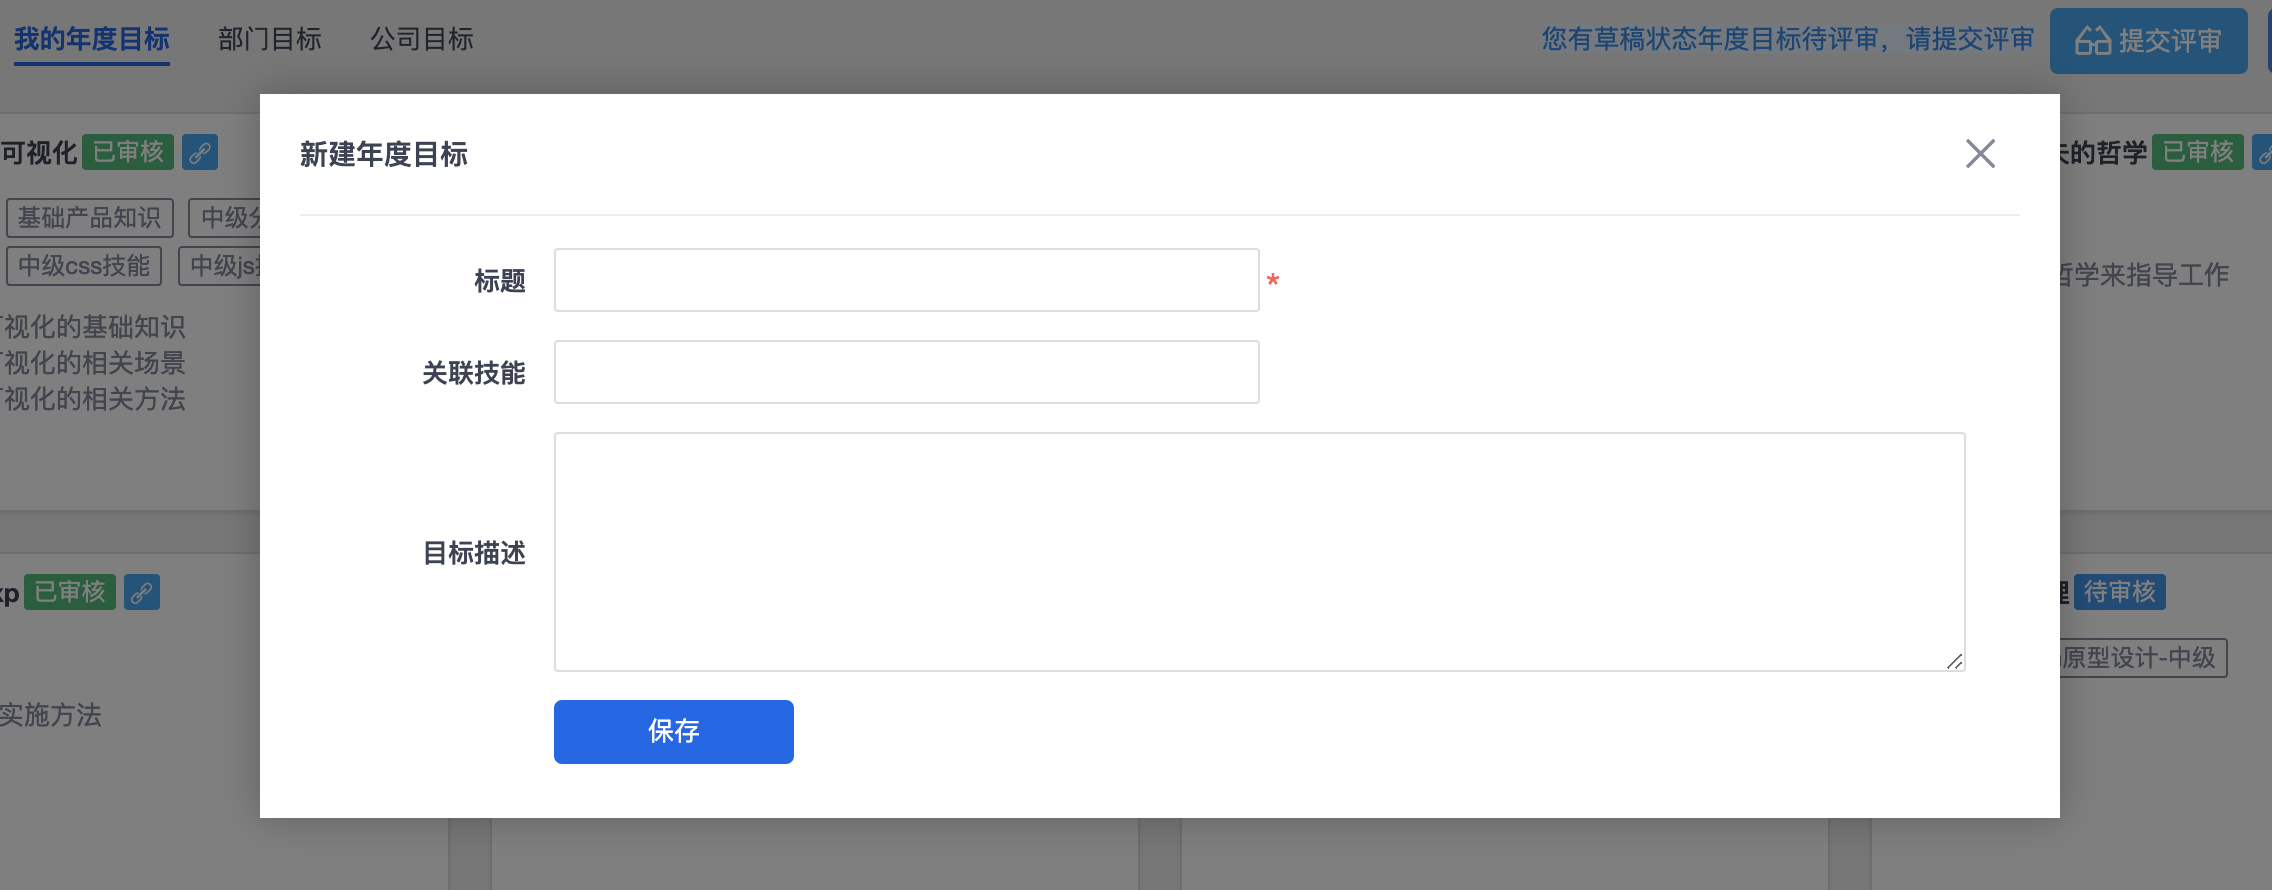The height and width of the screenshot is (890, 2272).
Task: Click inside the 目标描述 text area
Action: point(1259,552)
